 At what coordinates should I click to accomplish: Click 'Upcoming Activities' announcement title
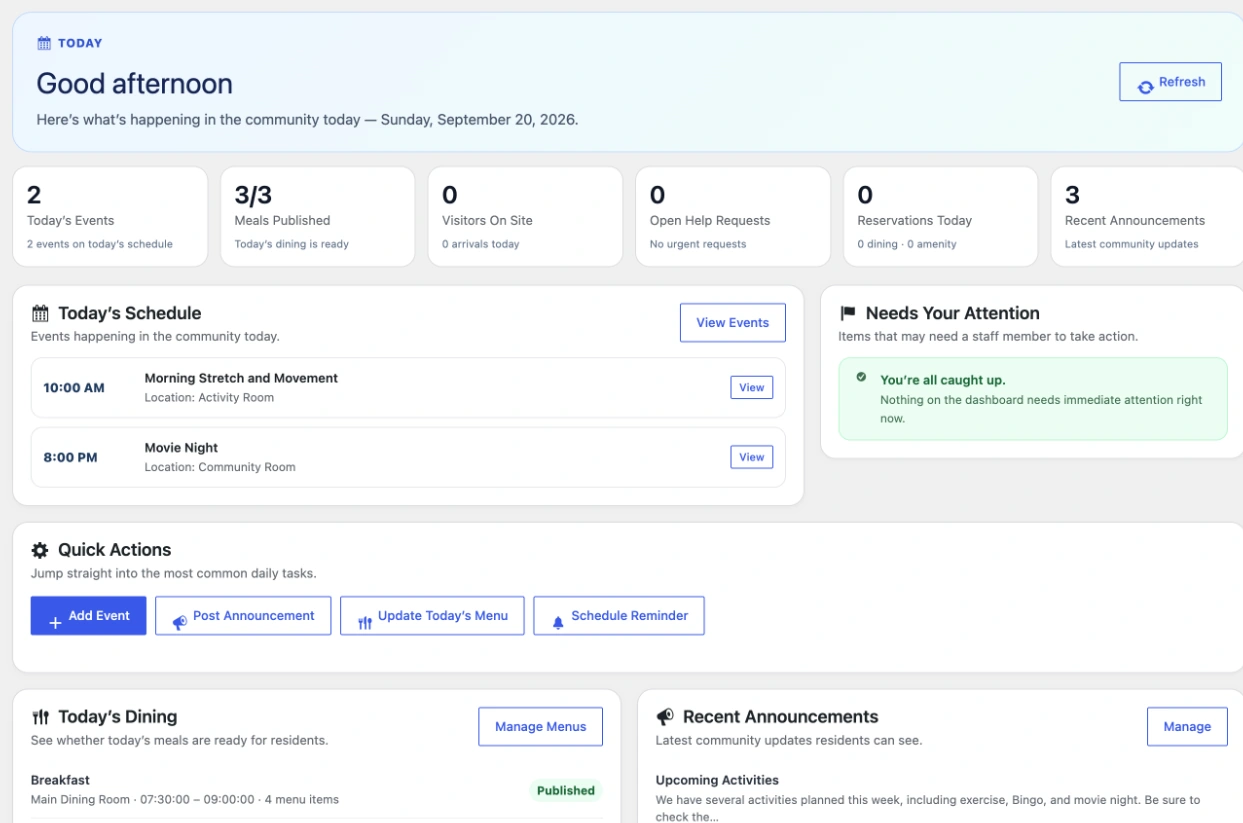[x=717, y=780]
